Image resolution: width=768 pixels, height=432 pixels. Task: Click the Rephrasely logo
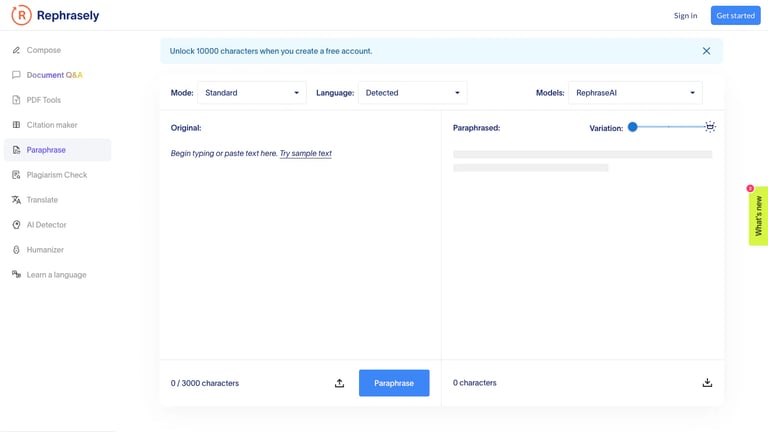click(55, 15)
